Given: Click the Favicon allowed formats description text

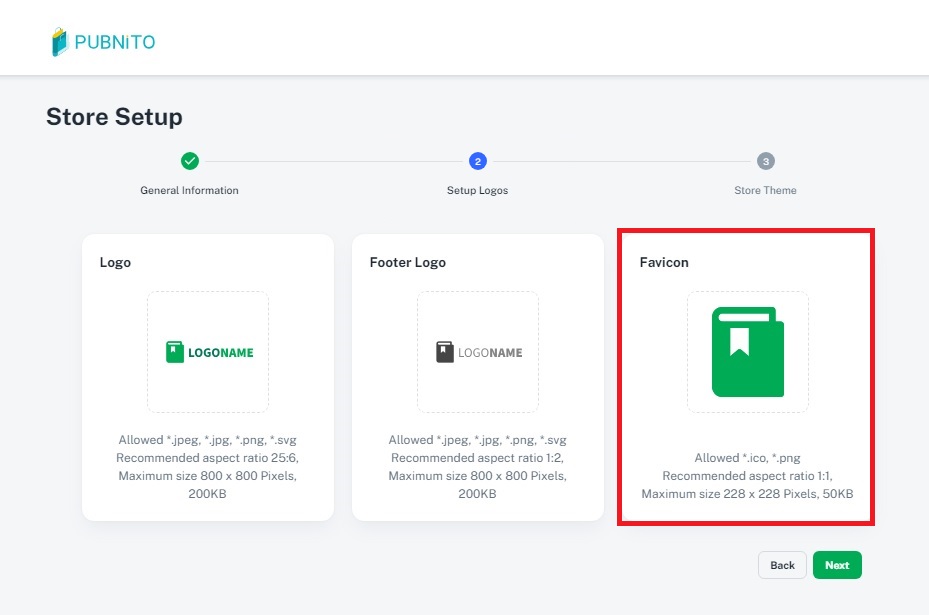Looking at the screenshot, I should (747, 458).
